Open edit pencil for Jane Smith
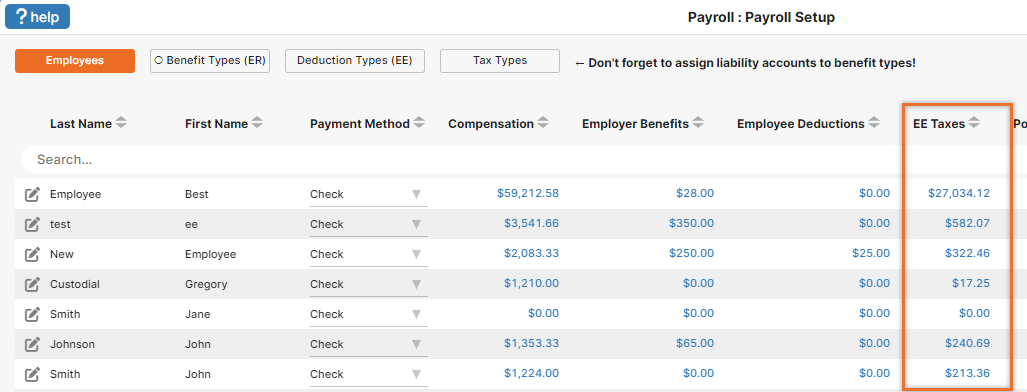 point(32,315)
